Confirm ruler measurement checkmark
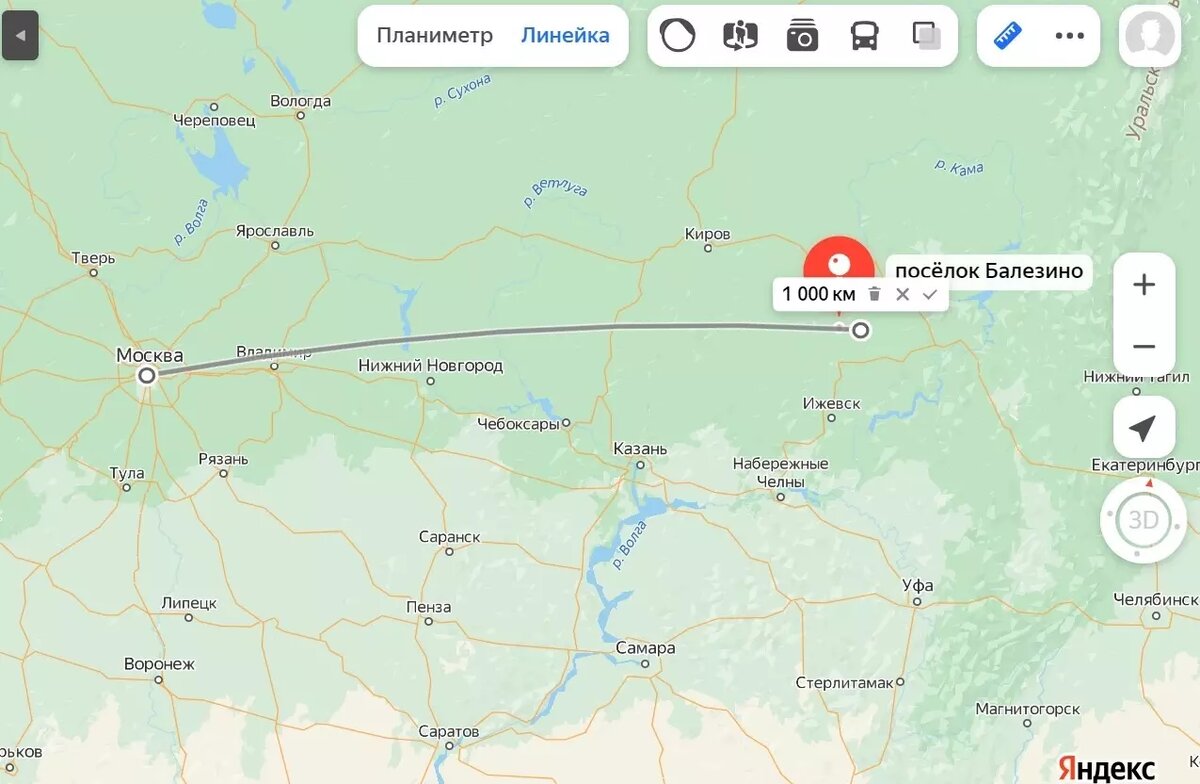The width and height of the screenshot is (1200, 784). [930, 294]
